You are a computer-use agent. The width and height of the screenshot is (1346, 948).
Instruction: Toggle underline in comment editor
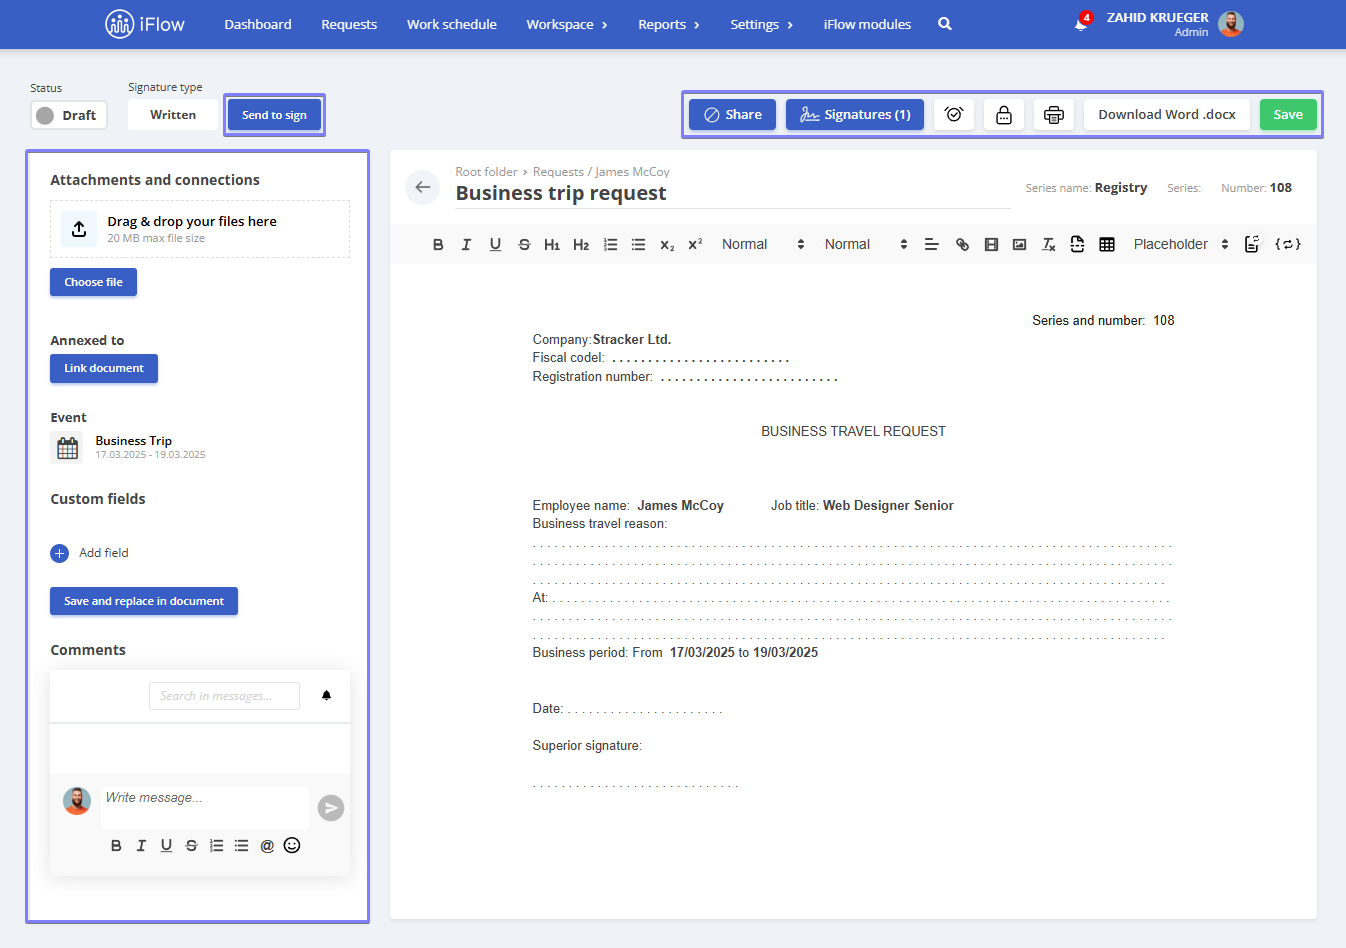click(x=166, y=846)
